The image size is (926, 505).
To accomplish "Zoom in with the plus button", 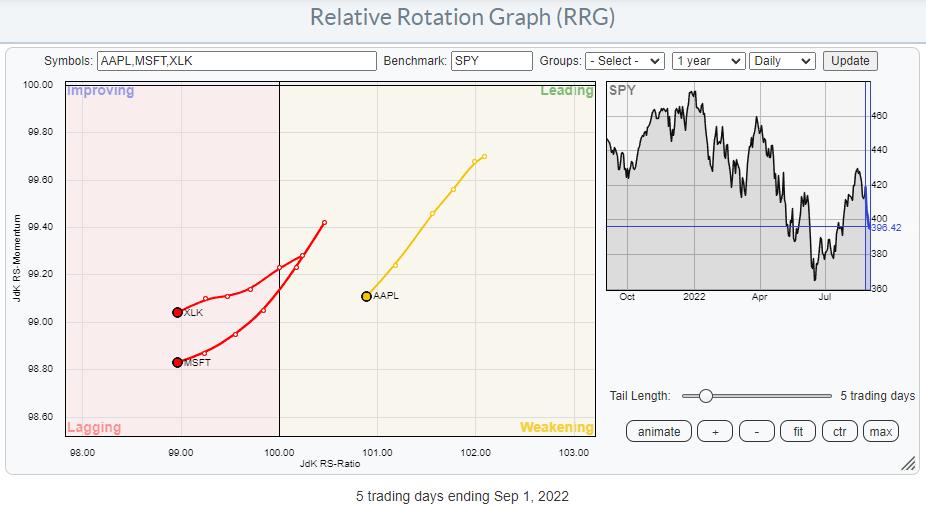I will click(715, 431).
